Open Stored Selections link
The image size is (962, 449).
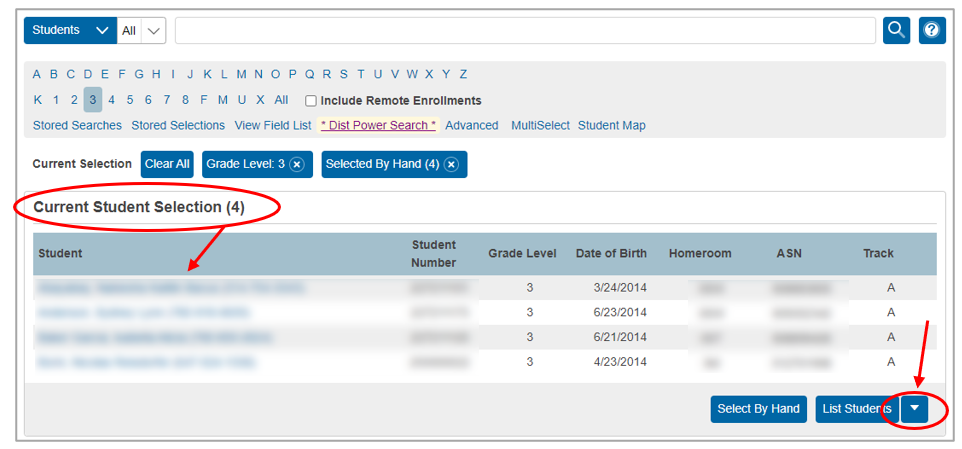click(x=178, y=126)
